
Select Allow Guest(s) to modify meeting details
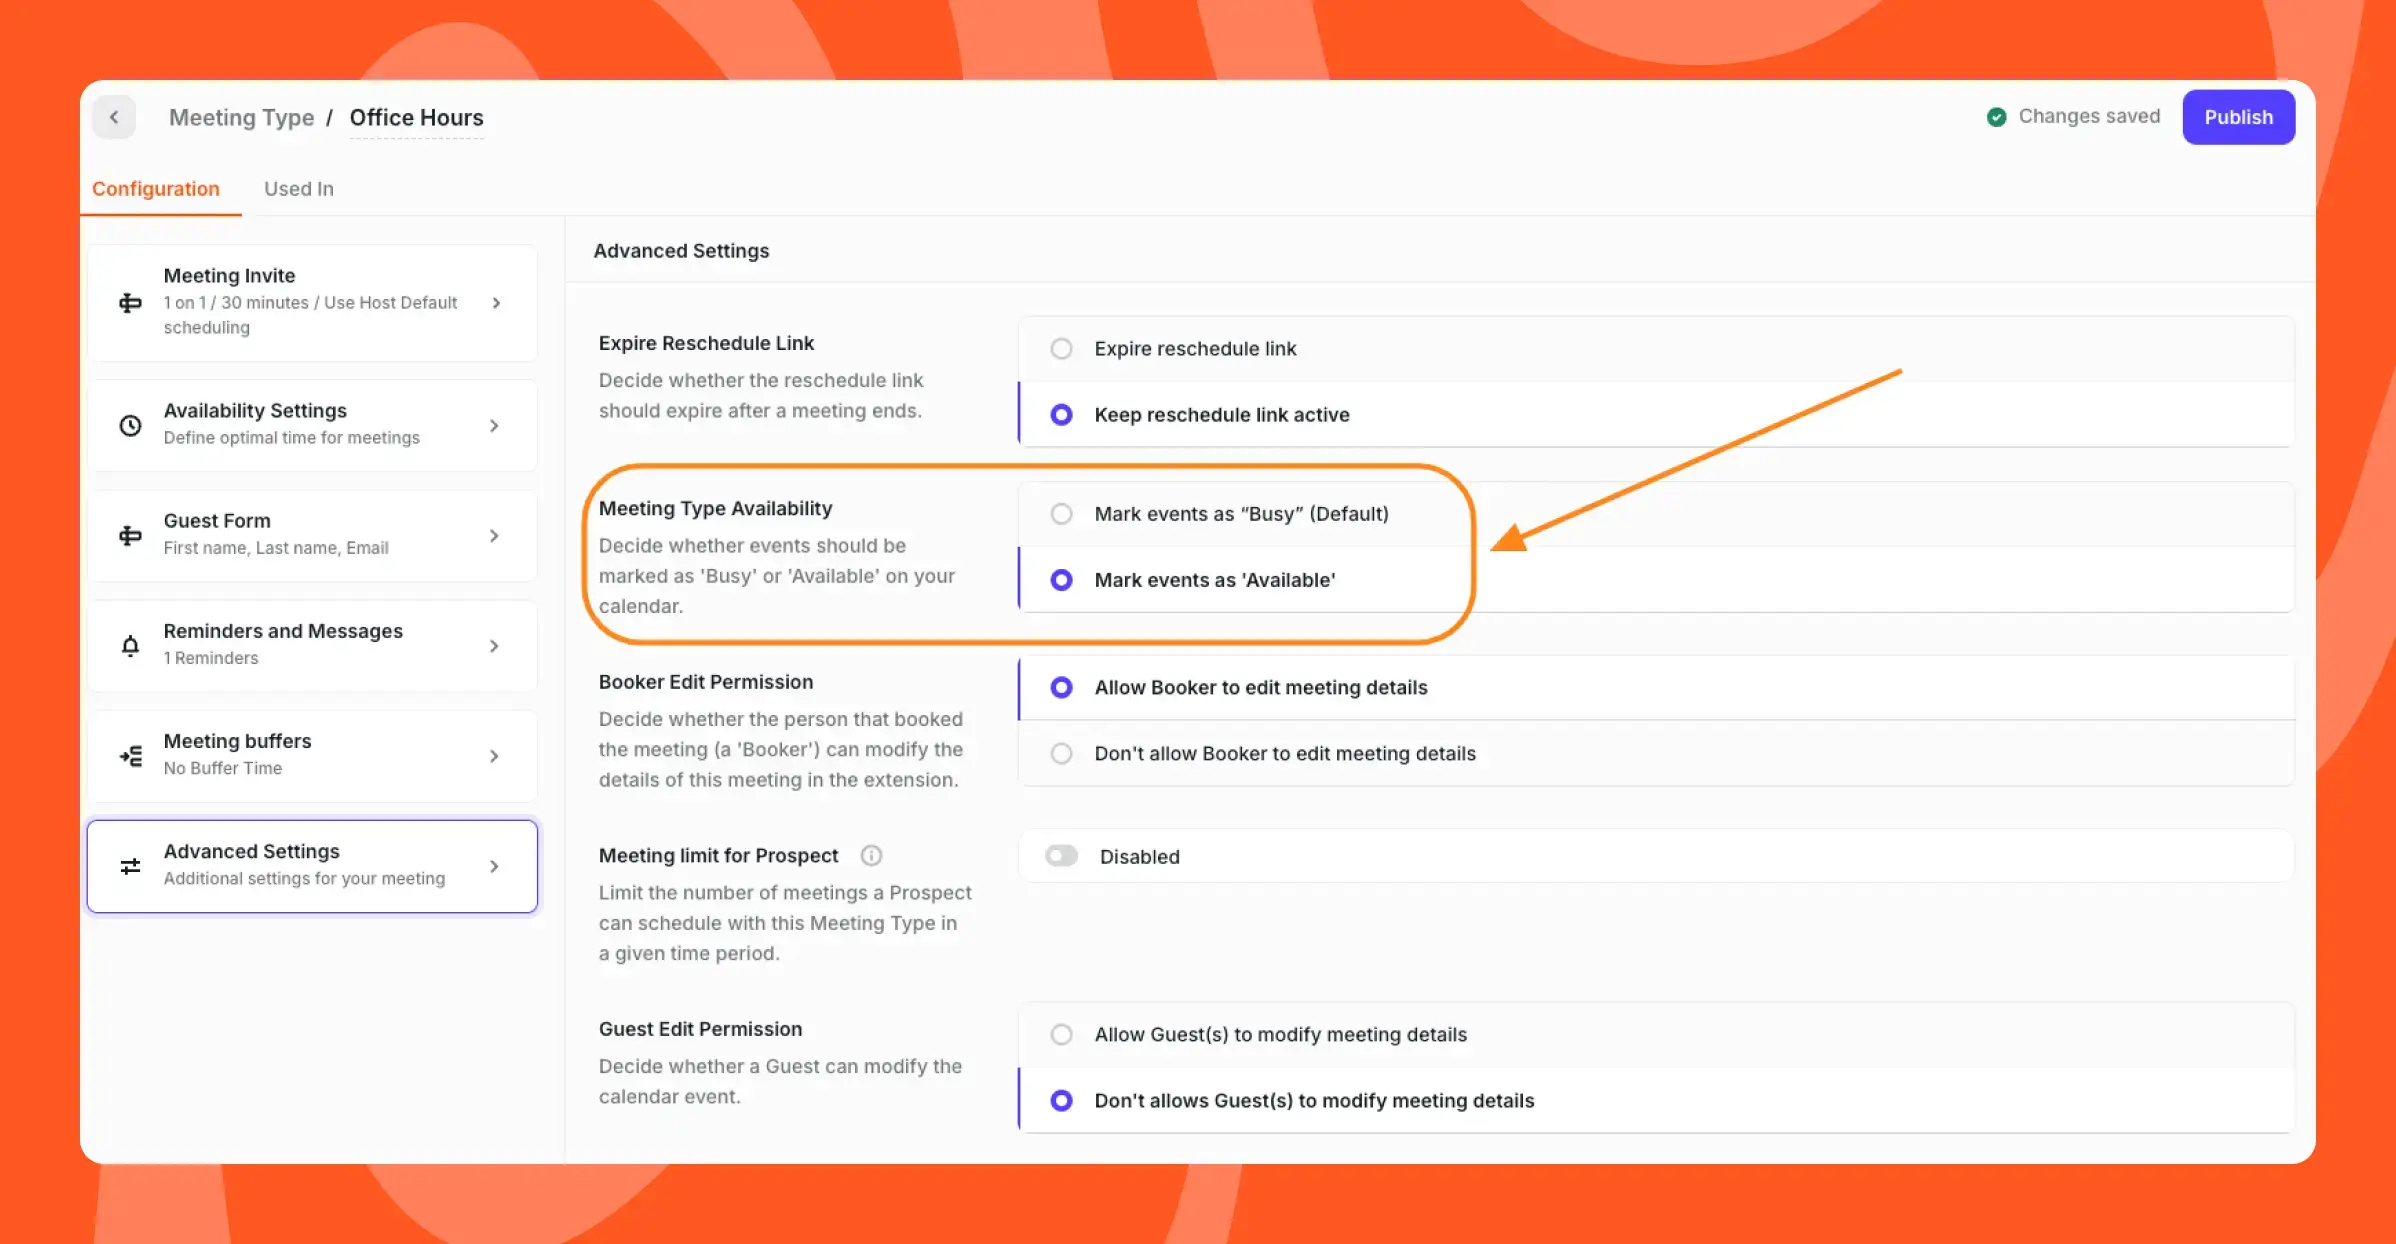click(1656, 1034)
